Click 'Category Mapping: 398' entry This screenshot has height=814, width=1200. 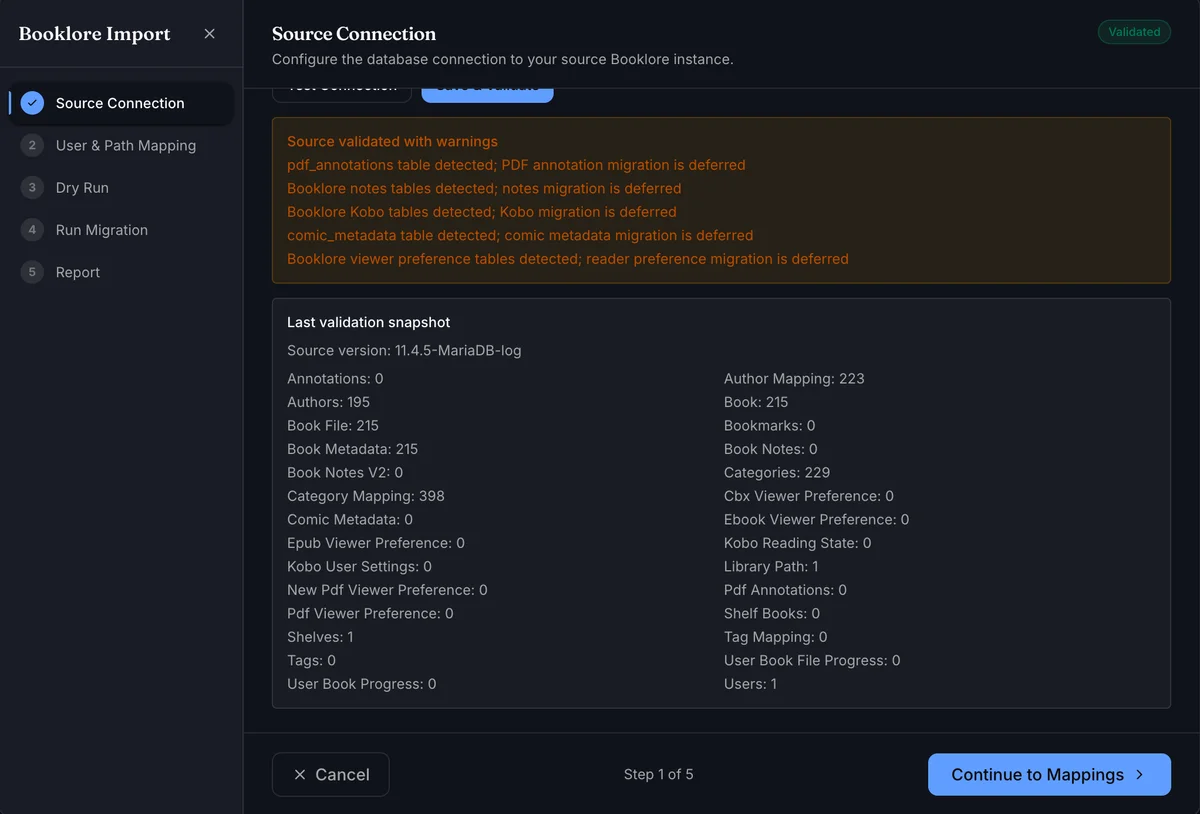[366, 496]
